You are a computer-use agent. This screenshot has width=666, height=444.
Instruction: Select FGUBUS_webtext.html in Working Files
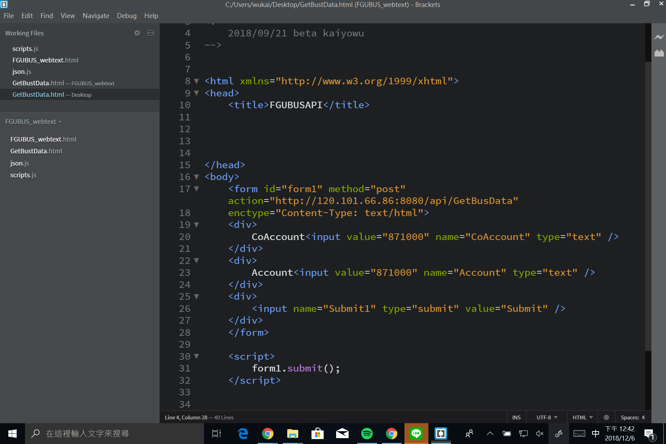tap(80, 60)
